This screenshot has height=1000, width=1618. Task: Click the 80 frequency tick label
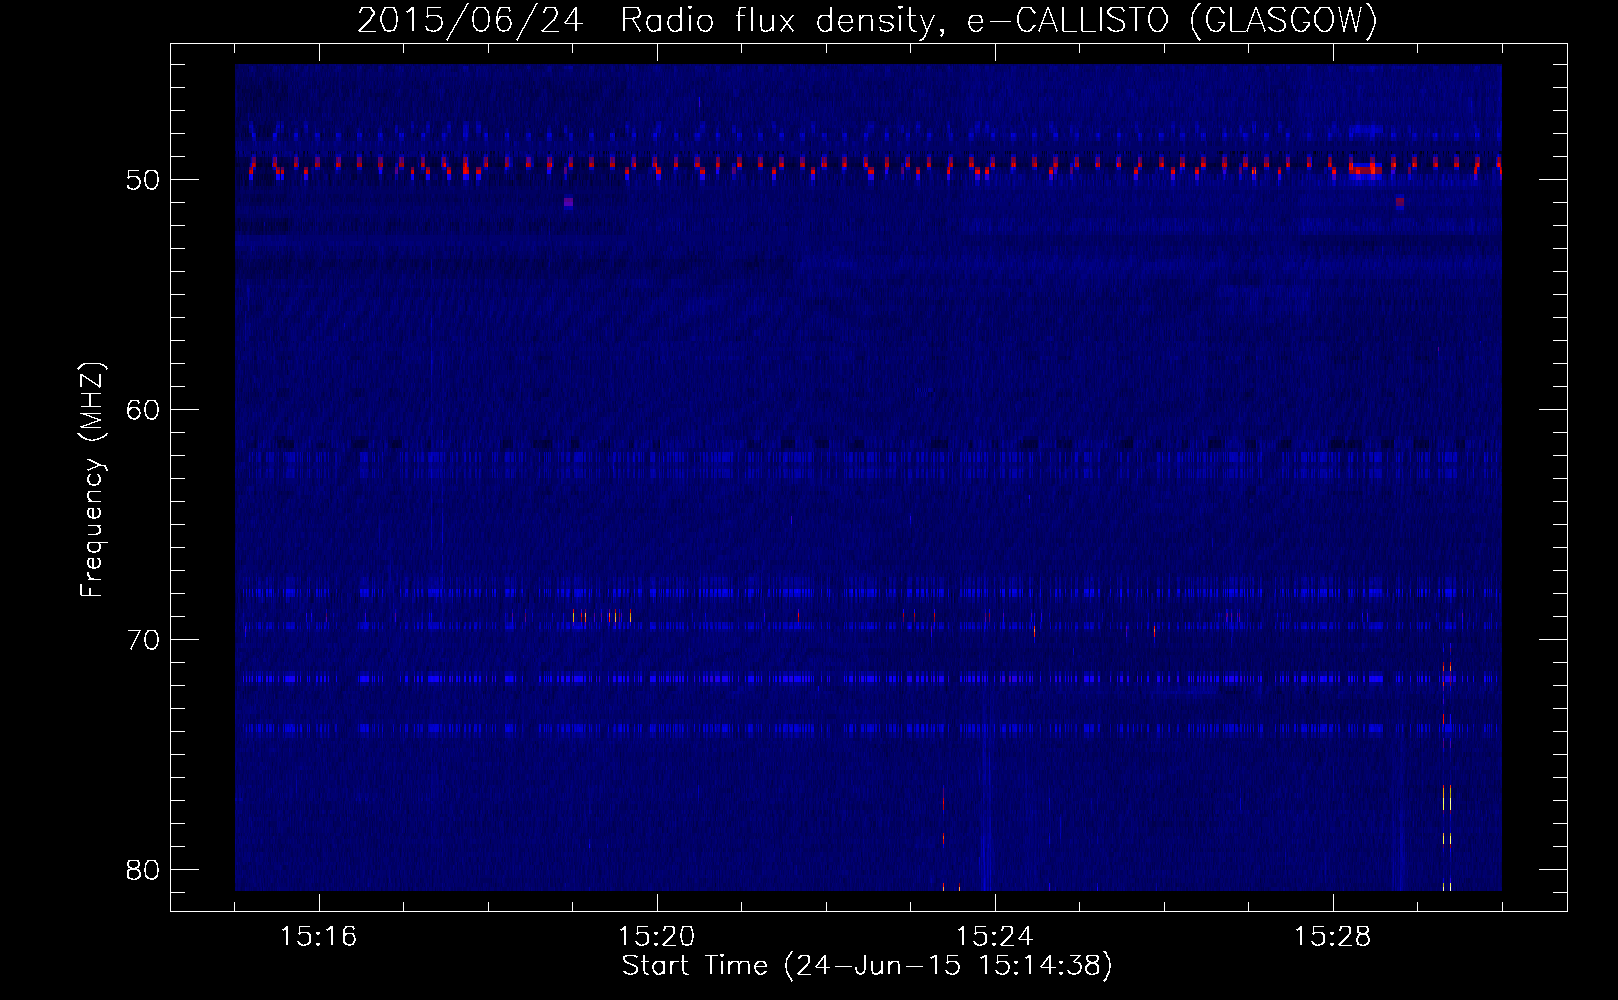tap(144, 870)
